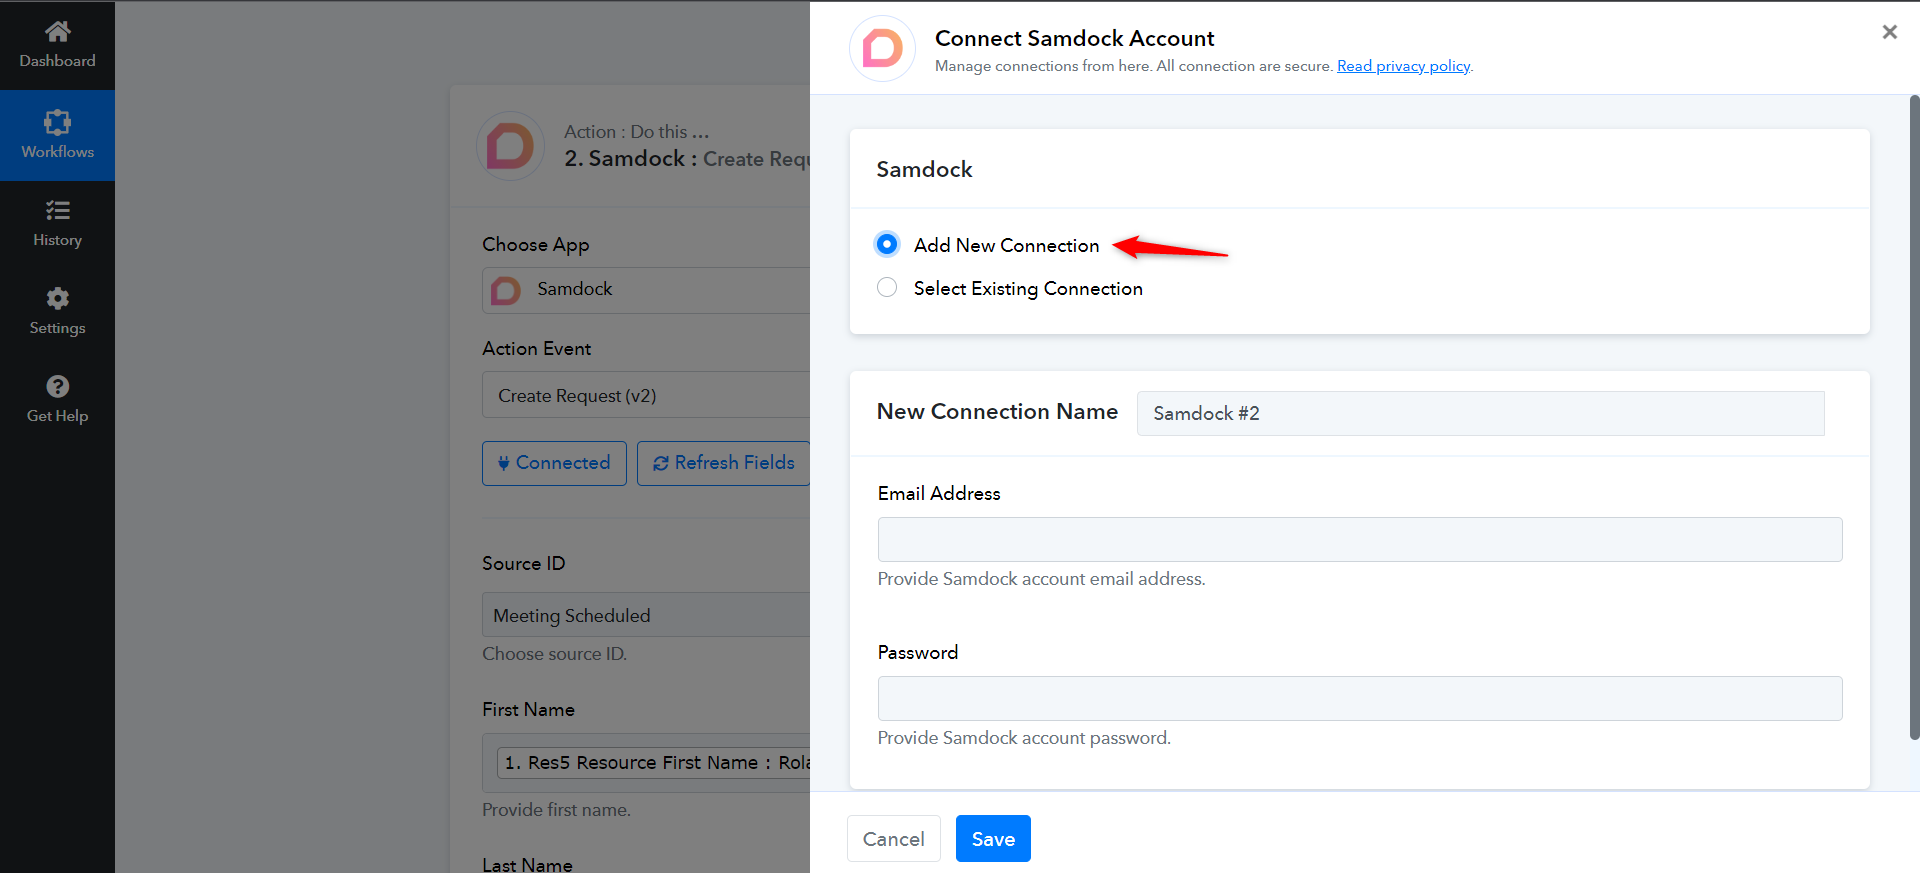Image resolution: width=1920 pixels, height=873 pixels.
Task: Click the dialog vertical scrollbar
Action: (1915, 417)
